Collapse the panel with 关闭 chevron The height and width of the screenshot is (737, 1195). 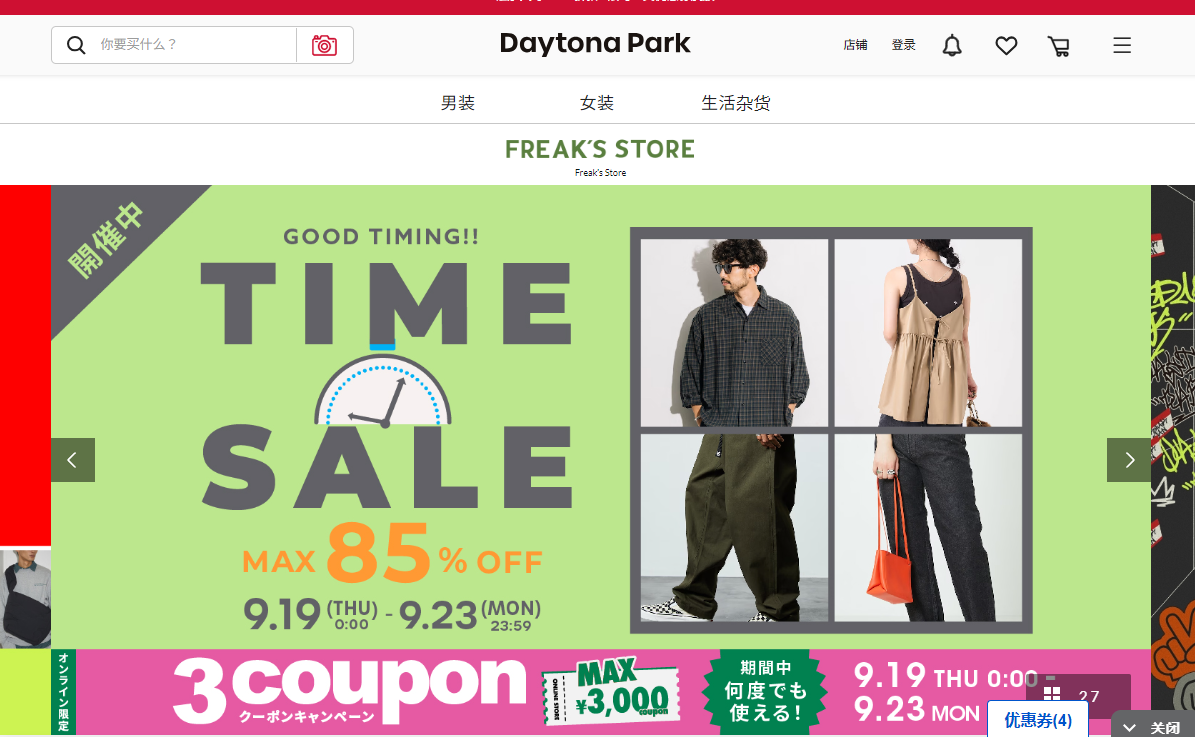pyautogui.click(x=1153, y=726)
